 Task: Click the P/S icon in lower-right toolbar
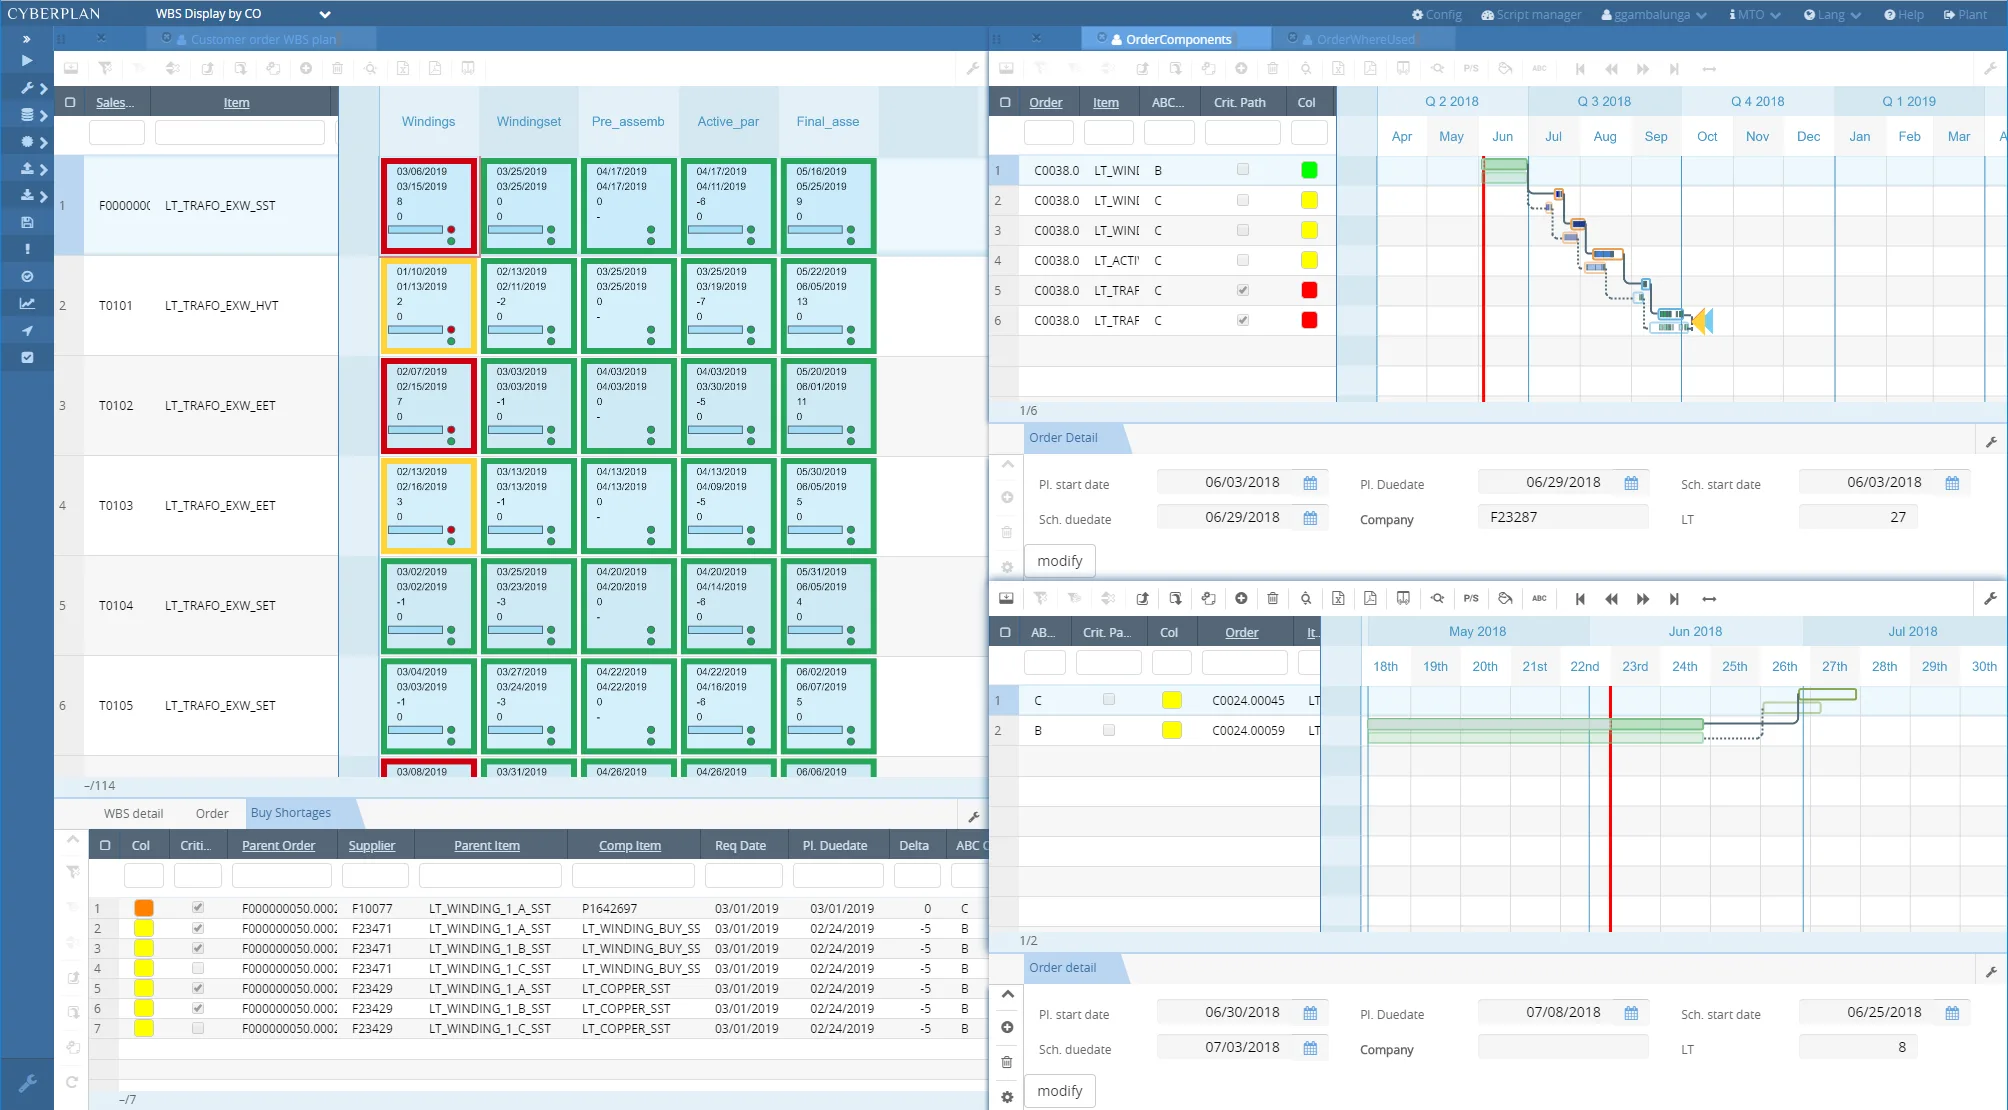click(x=1471, y=599)
